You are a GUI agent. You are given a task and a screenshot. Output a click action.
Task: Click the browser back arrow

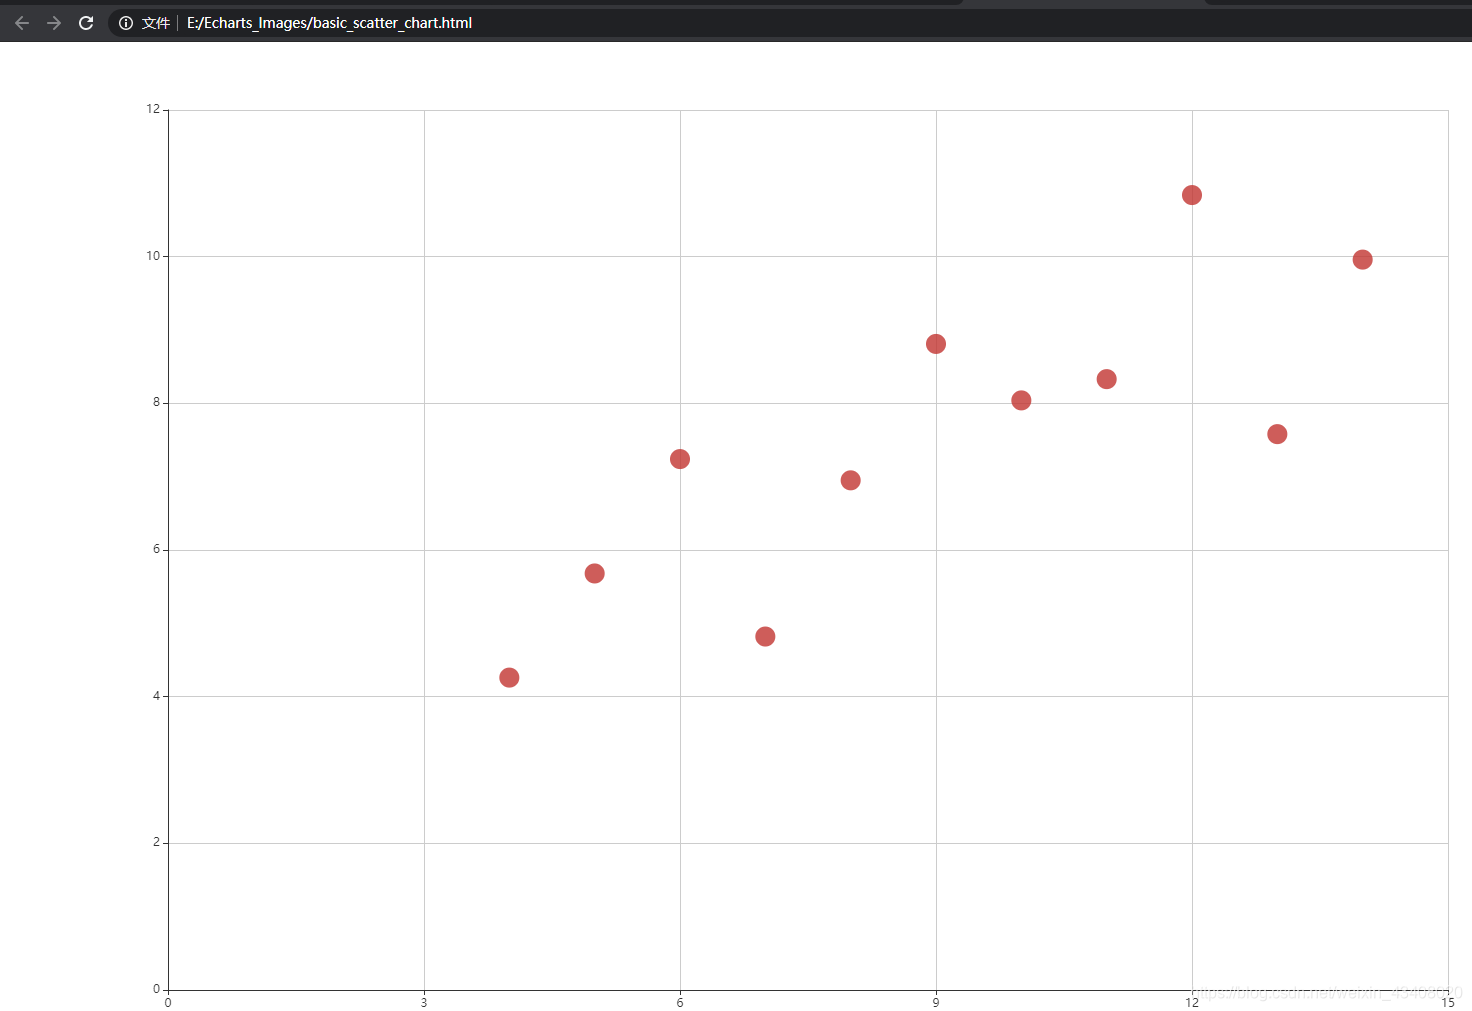click(x=22, y=23)
